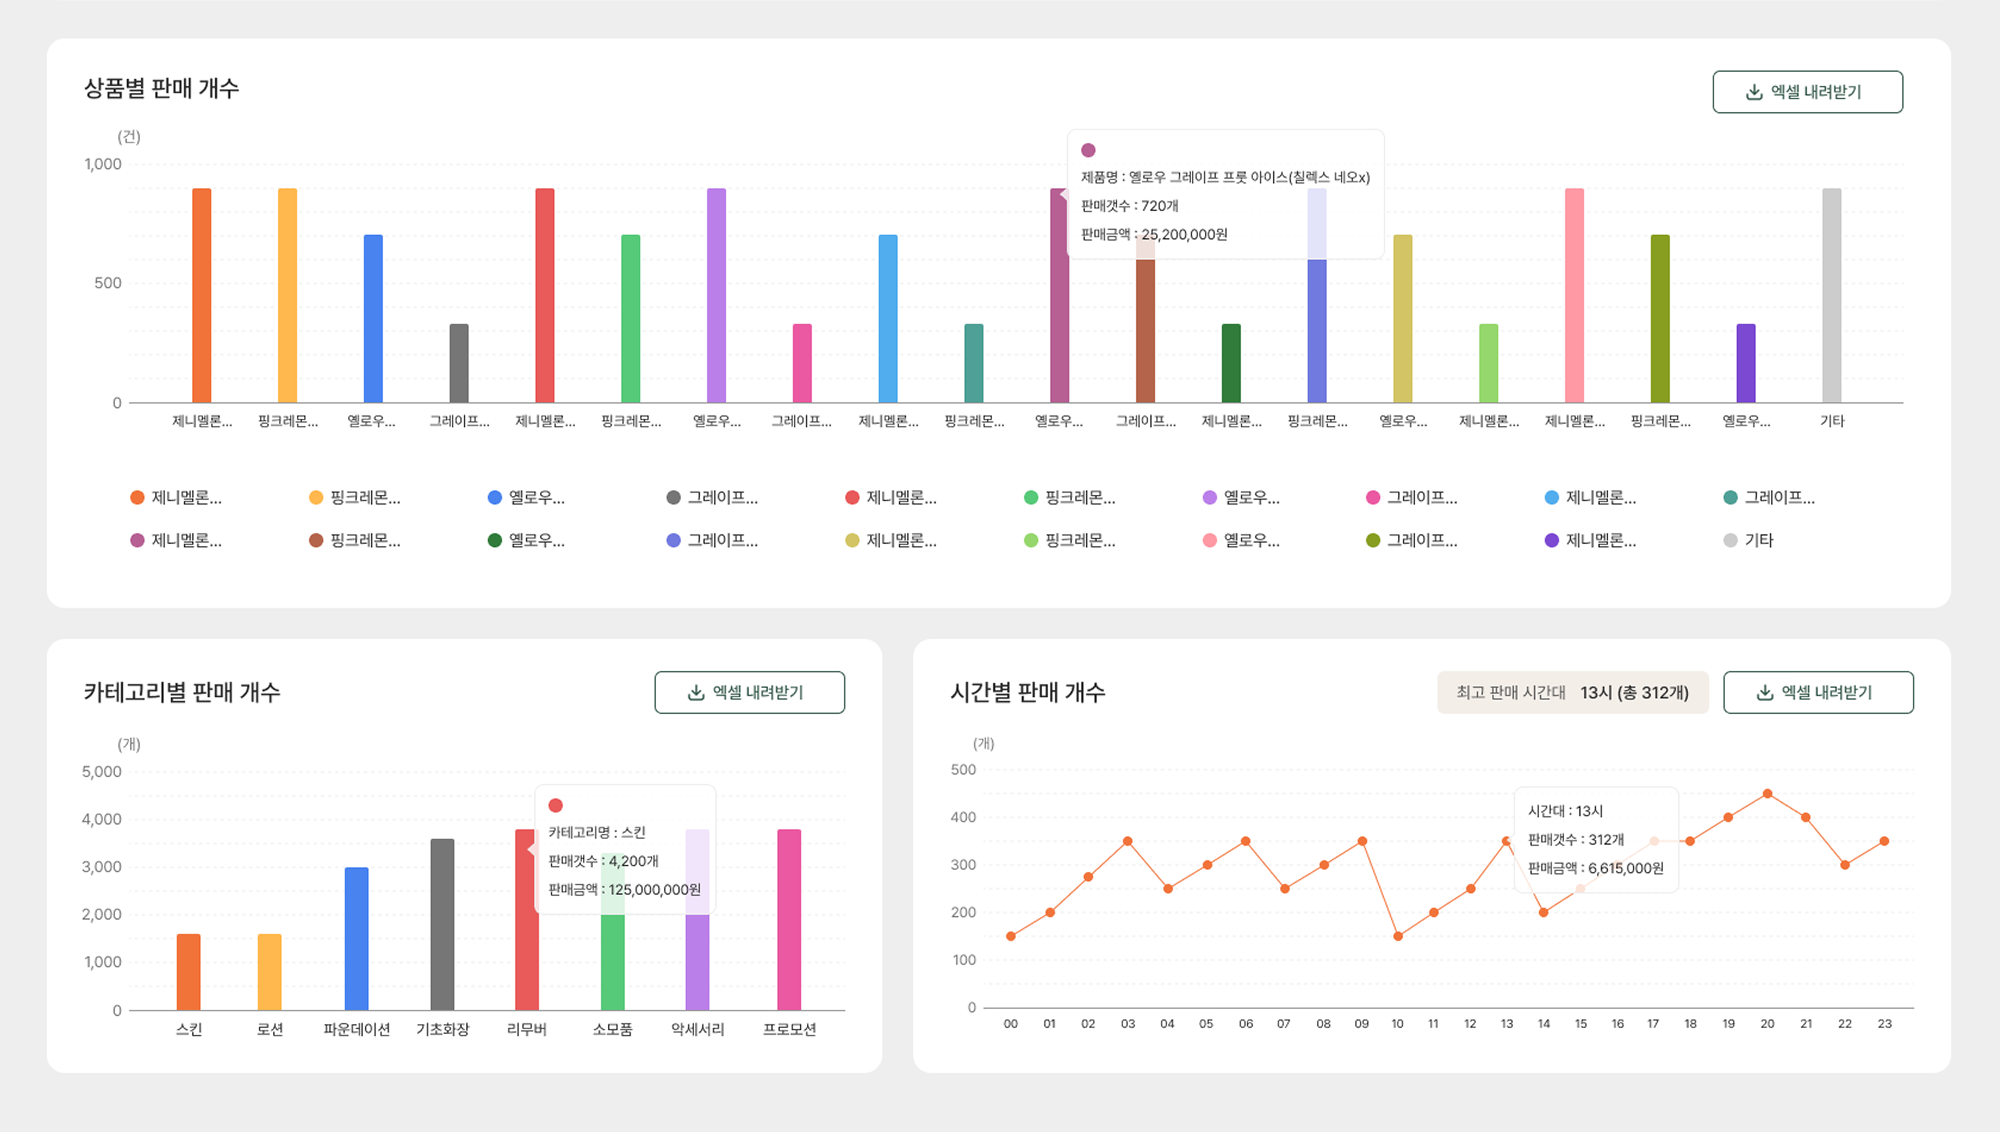Select the blue 파운데이션 bar
This screenshot has width=2000, height=1132.
click(356, 938)
